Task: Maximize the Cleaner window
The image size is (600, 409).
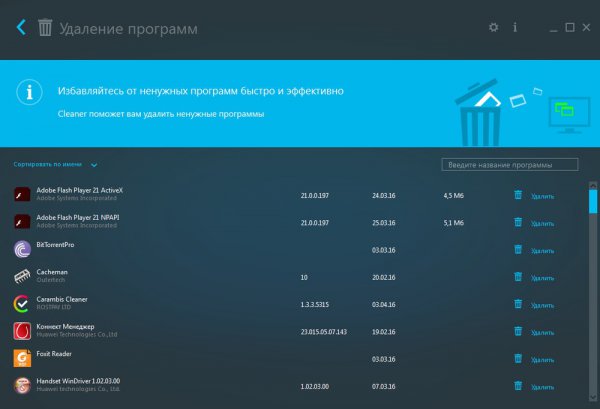Action: 570,28
